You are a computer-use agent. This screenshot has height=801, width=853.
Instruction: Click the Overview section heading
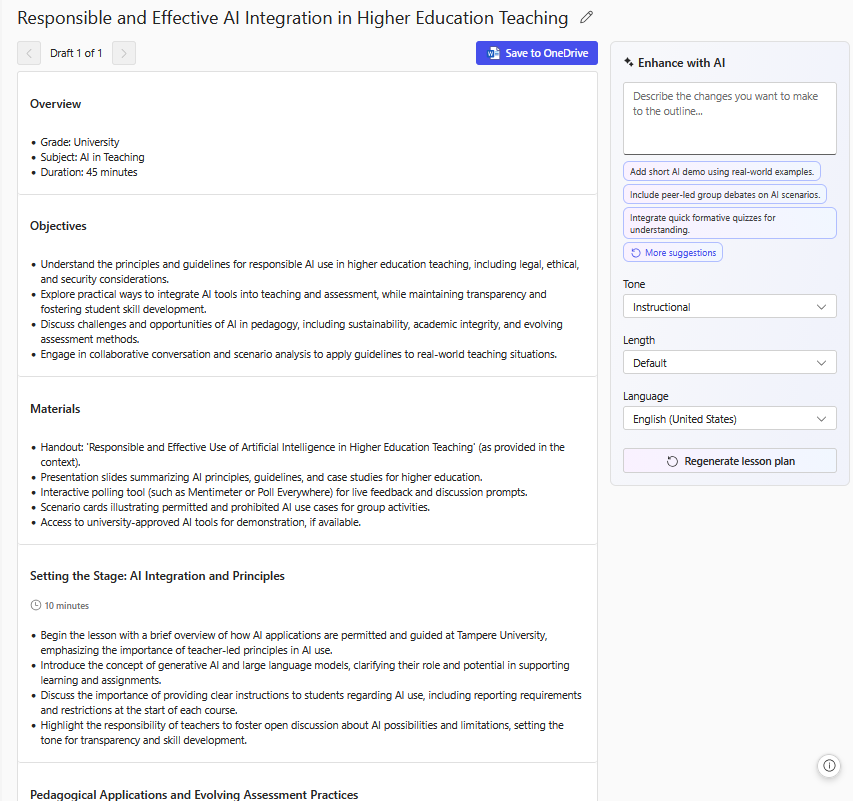click(56, 104)
